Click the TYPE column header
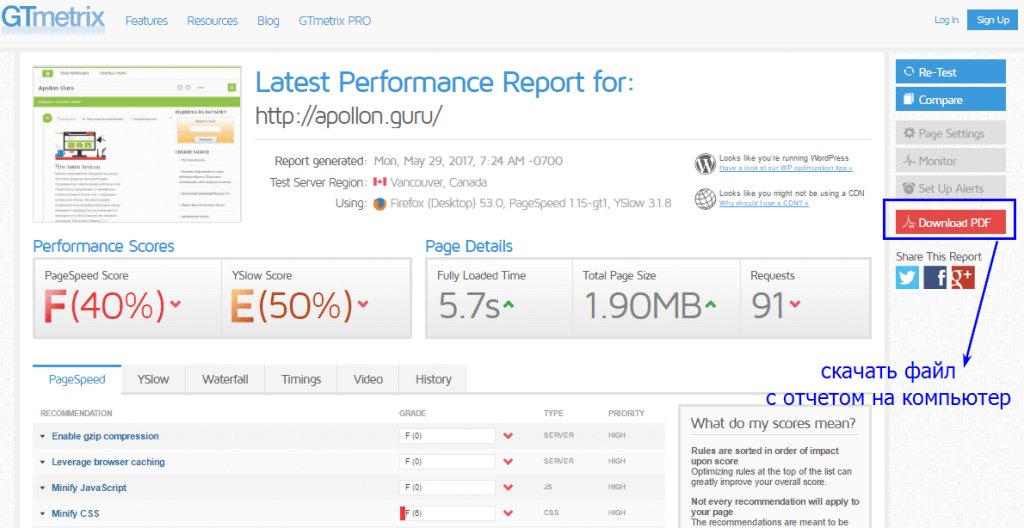The height and width of the screenshot is (528, 1024). pyautogui.click(x=553, y=413)
